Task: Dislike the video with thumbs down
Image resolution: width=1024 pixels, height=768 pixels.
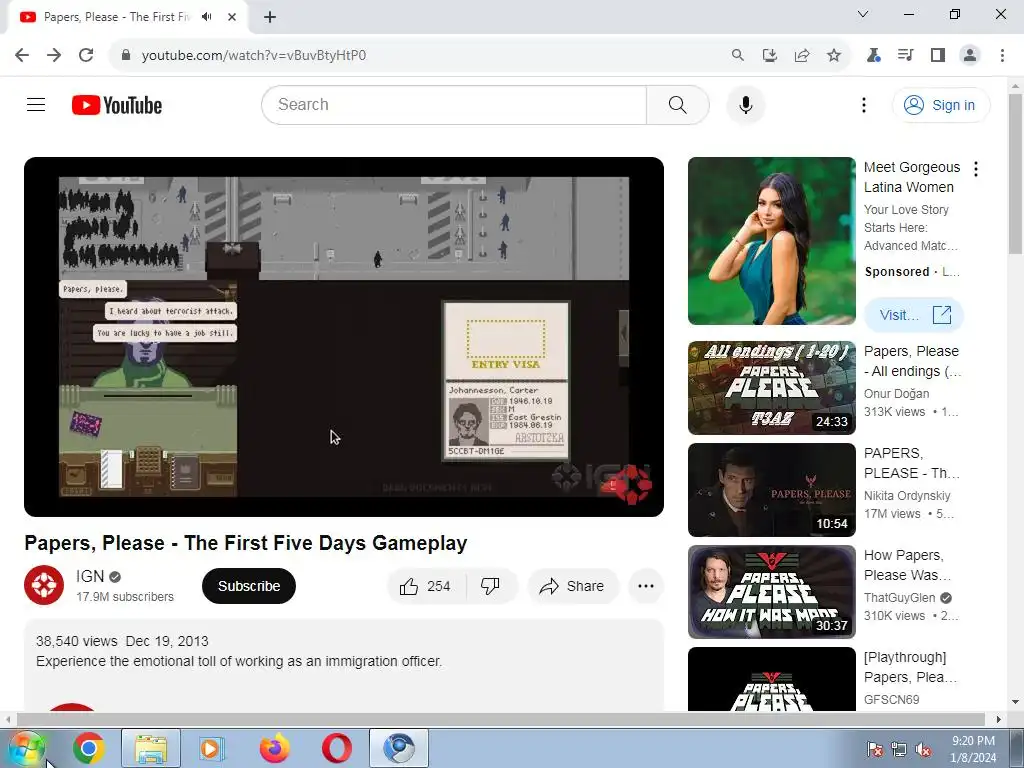Action: pyautogui.click(x=491, y=586)
